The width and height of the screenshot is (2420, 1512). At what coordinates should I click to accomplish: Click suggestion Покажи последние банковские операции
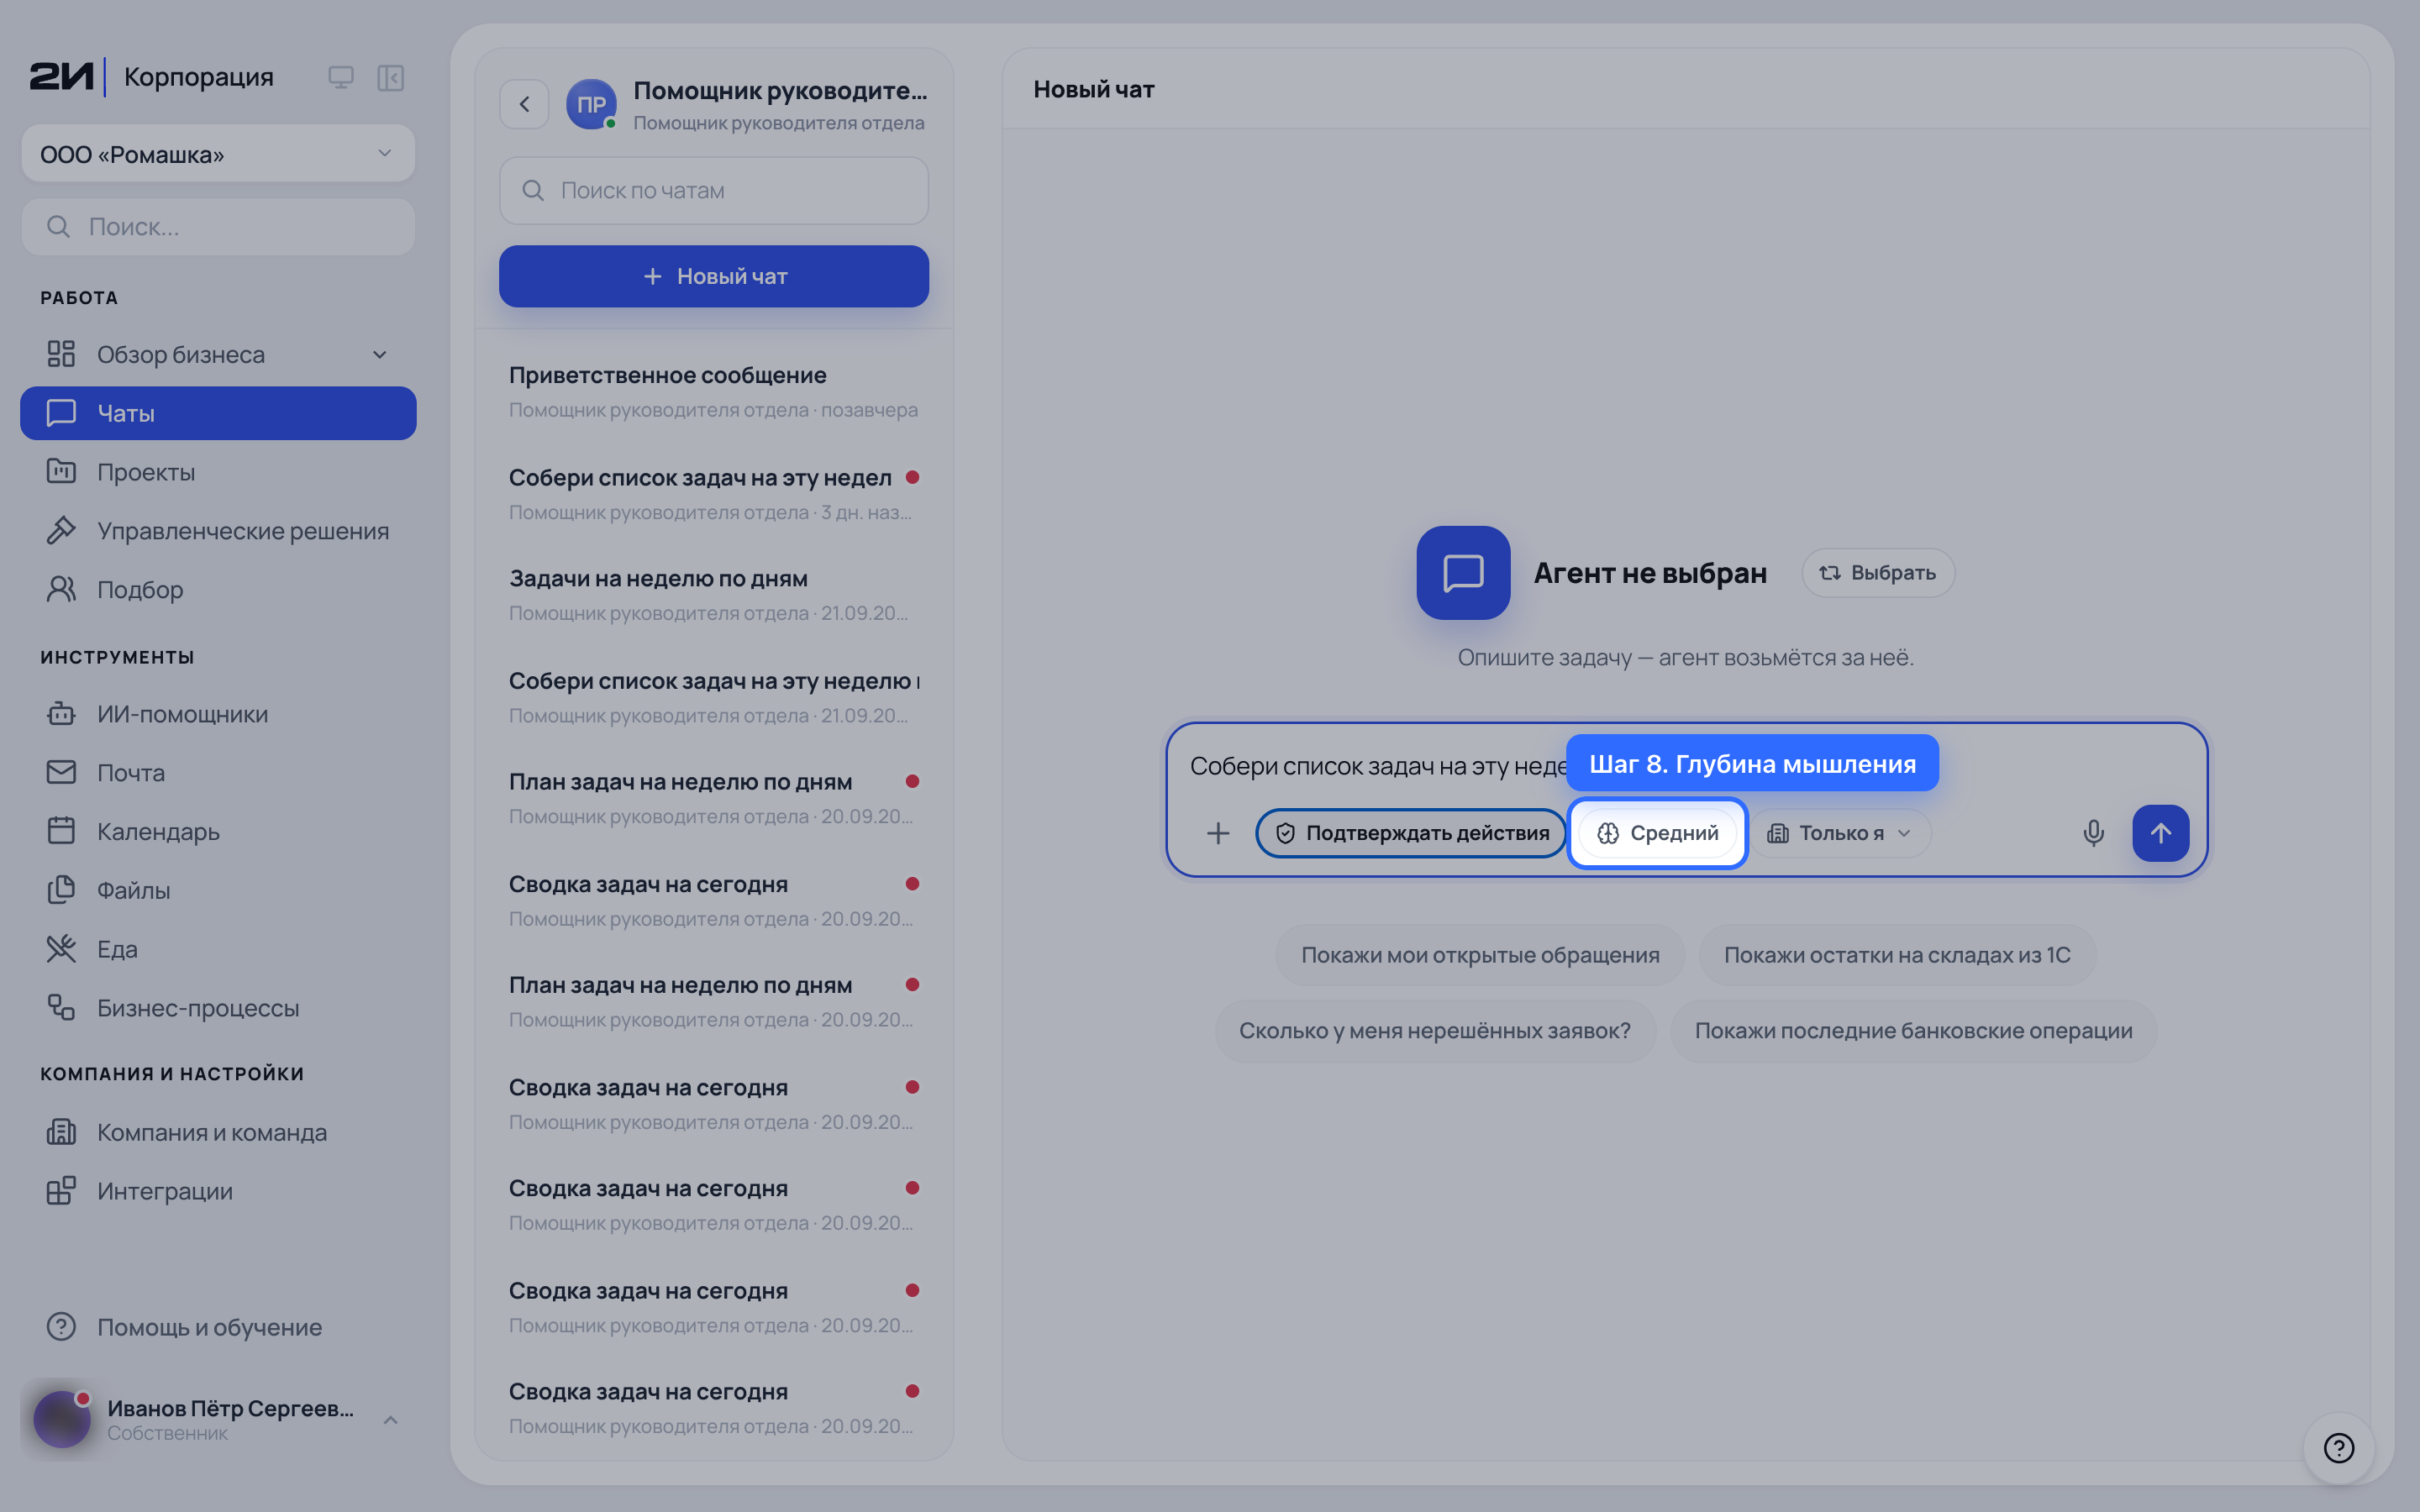[x=1913, y=1031]
